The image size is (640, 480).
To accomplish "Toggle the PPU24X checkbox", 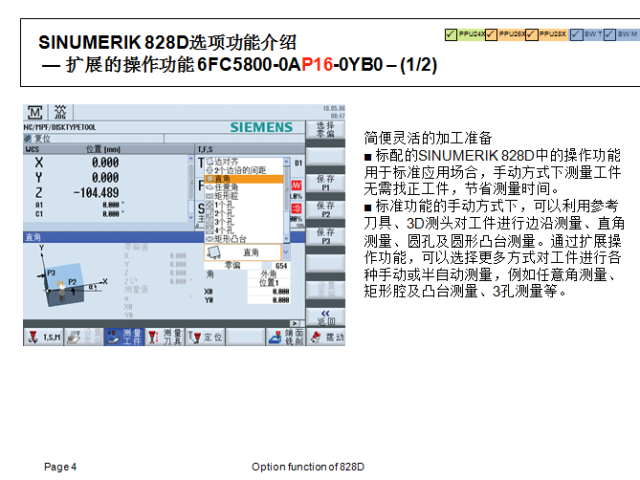I will point(451,35).
